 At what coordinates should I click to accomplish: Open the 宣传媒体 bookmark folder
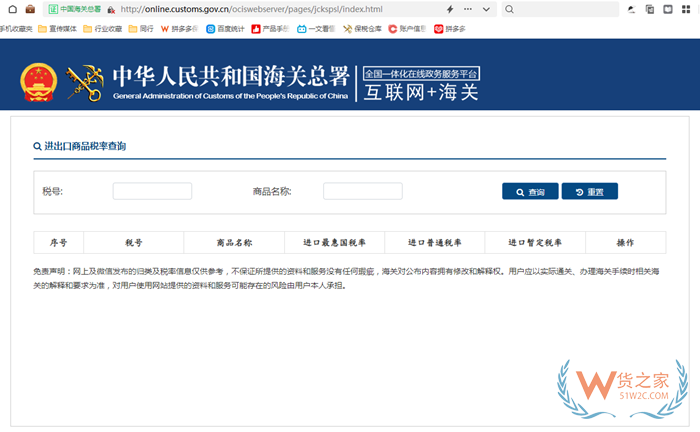[x=58, y=29]
